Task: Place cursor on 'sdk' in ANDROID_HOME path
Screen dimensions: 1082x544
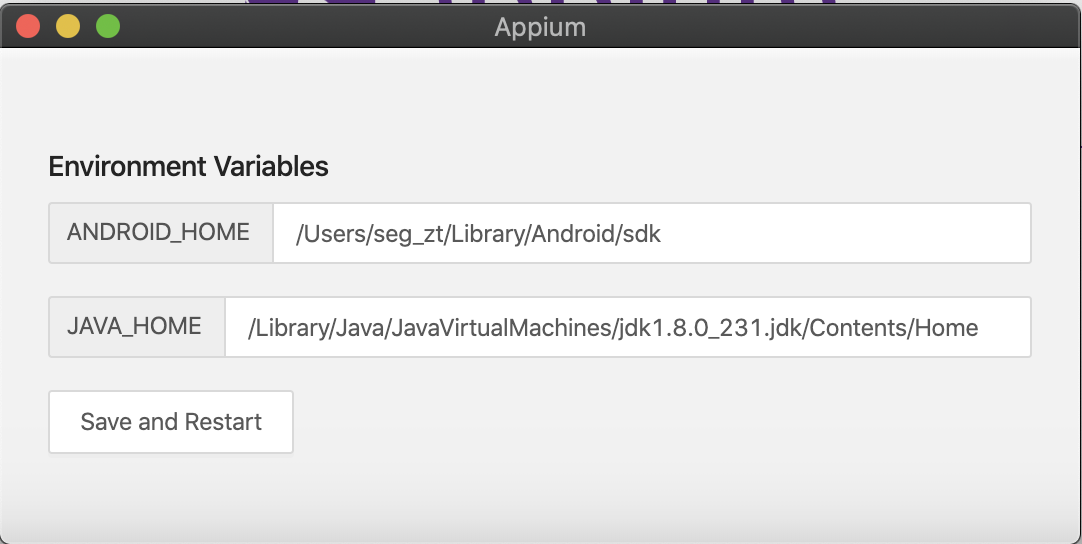Action: pos(642,234)
